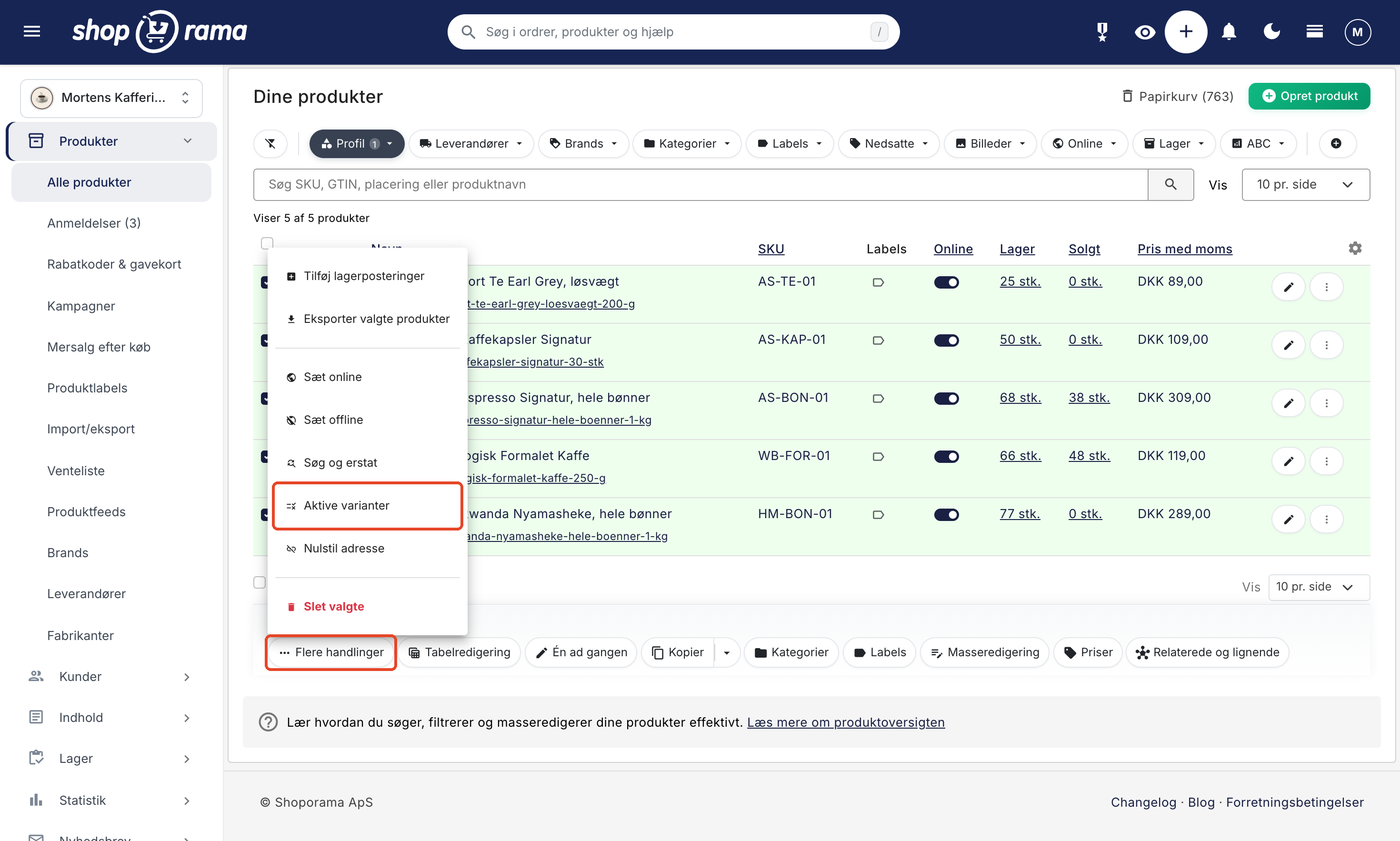
Task: Choose Nulstil adresse in menu
Action: pos(367,549)
